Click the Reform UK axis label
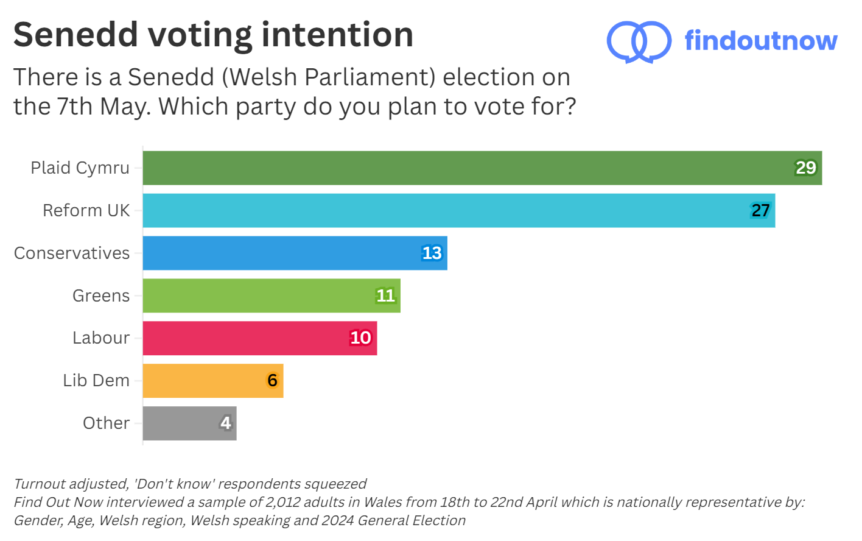Viewport: 862px width, 541px height. tap(86, 210)
